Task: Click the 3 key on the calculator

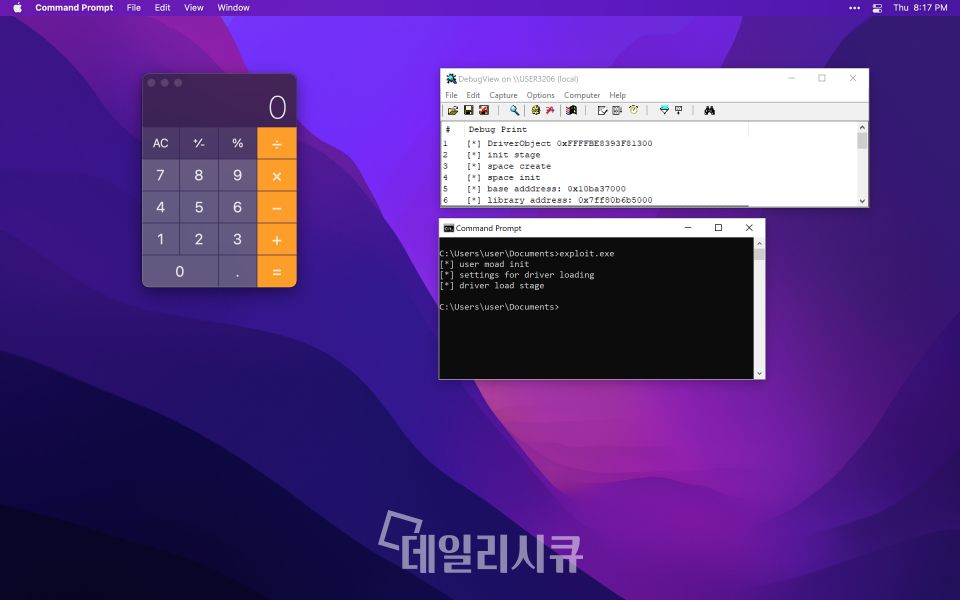Action: [x=238, y=239]
